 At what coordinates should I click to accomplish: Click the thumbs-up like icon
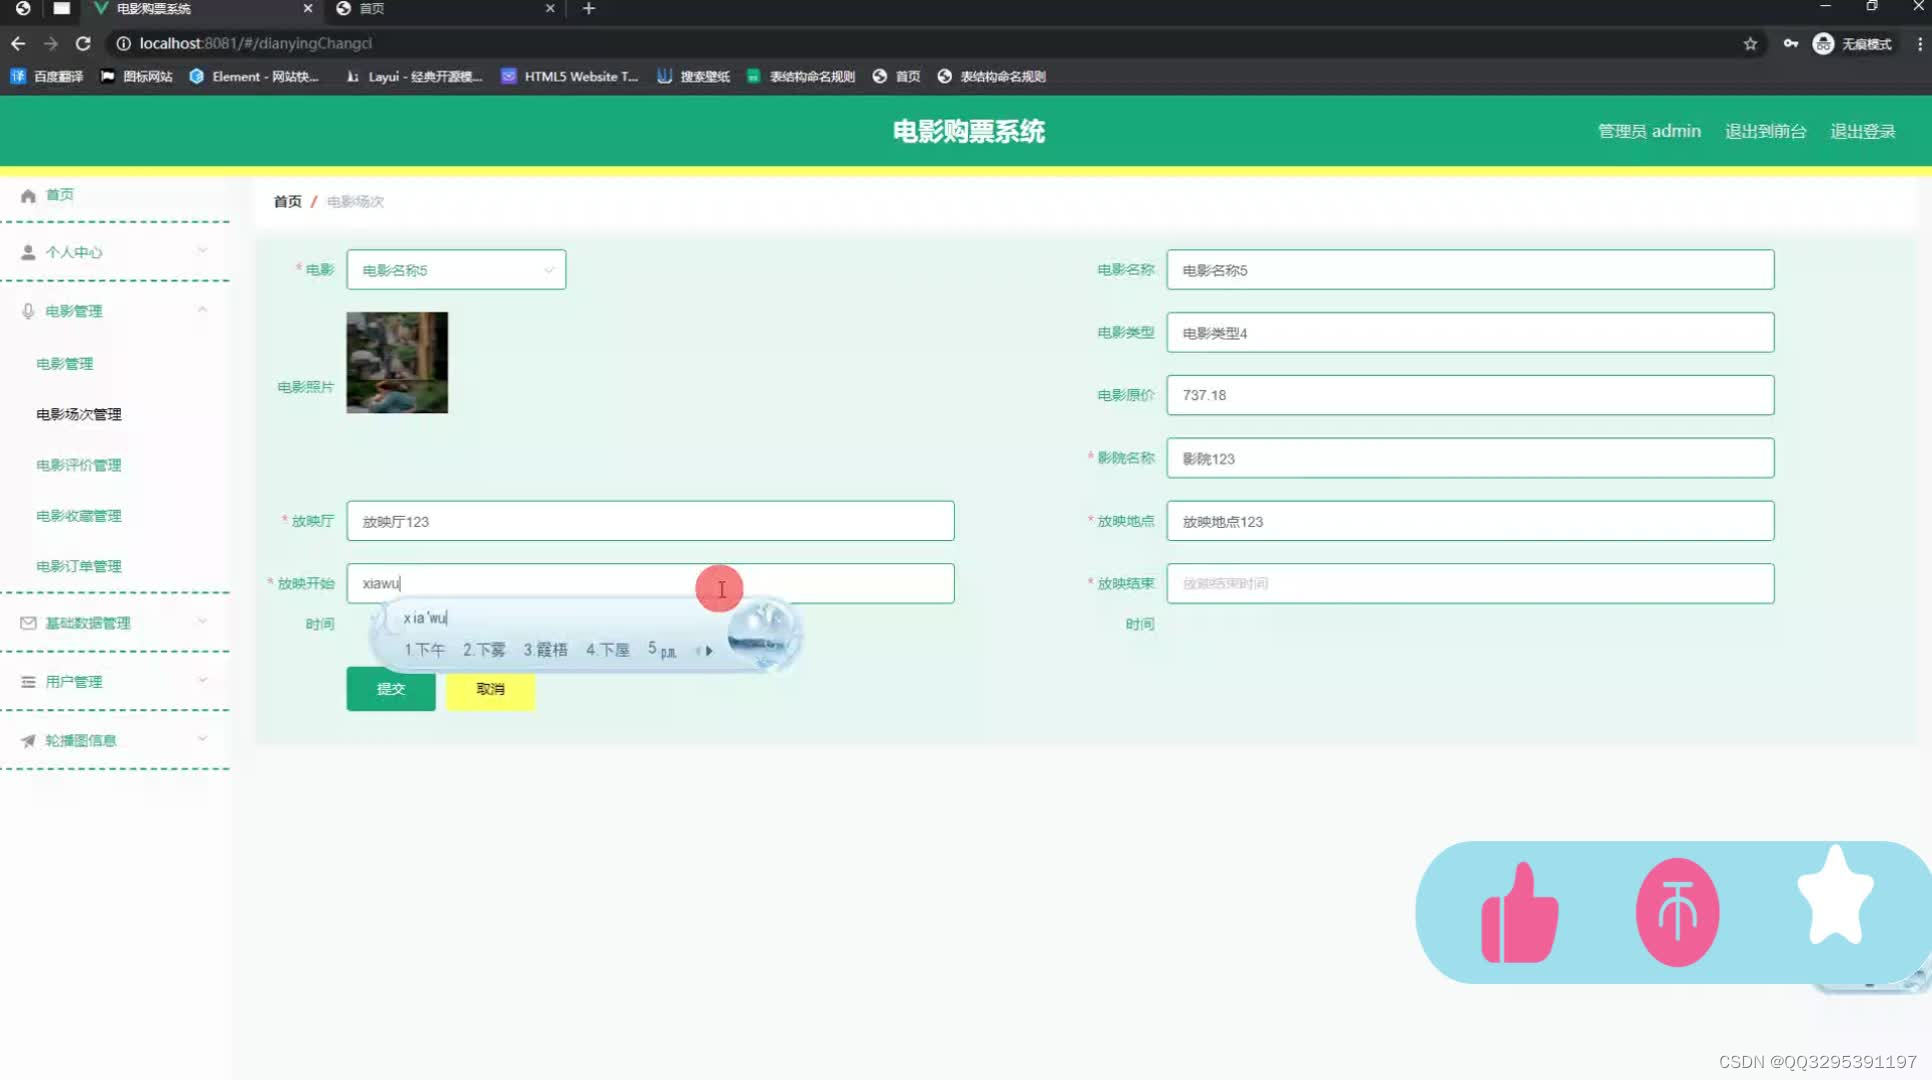click(1519, 913)
